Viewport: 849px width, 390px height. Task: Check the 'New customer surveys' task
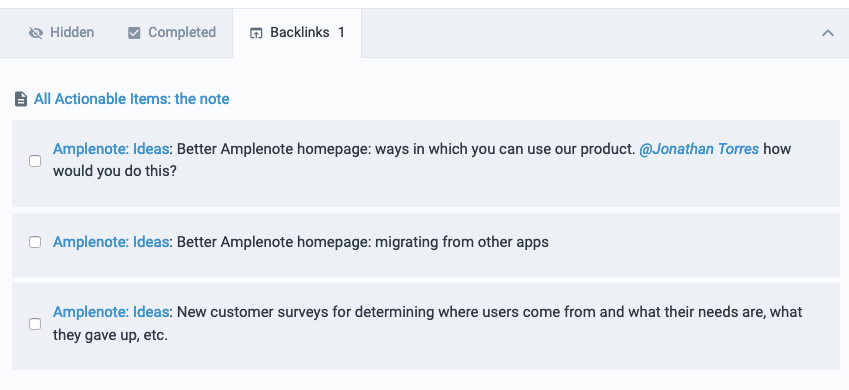pyautogui.click(x=35, y=324)
